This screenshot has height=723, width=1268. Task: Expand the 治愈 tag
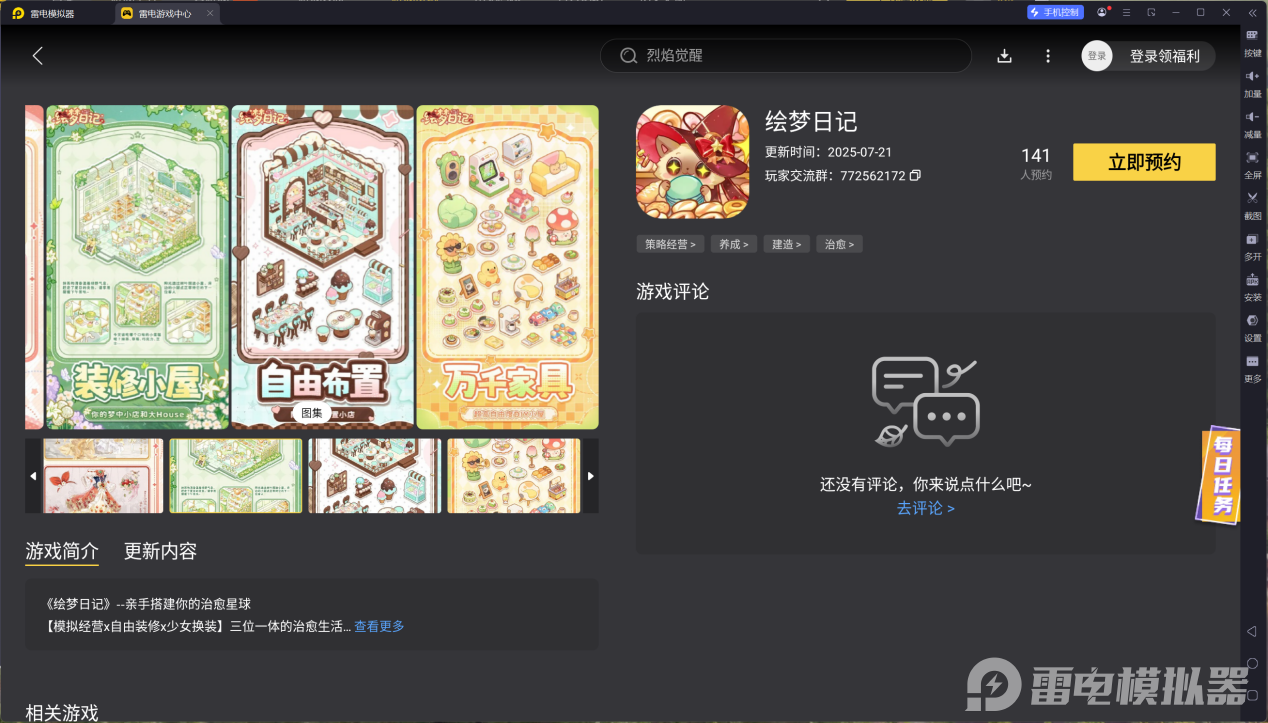tap(839, 244)
